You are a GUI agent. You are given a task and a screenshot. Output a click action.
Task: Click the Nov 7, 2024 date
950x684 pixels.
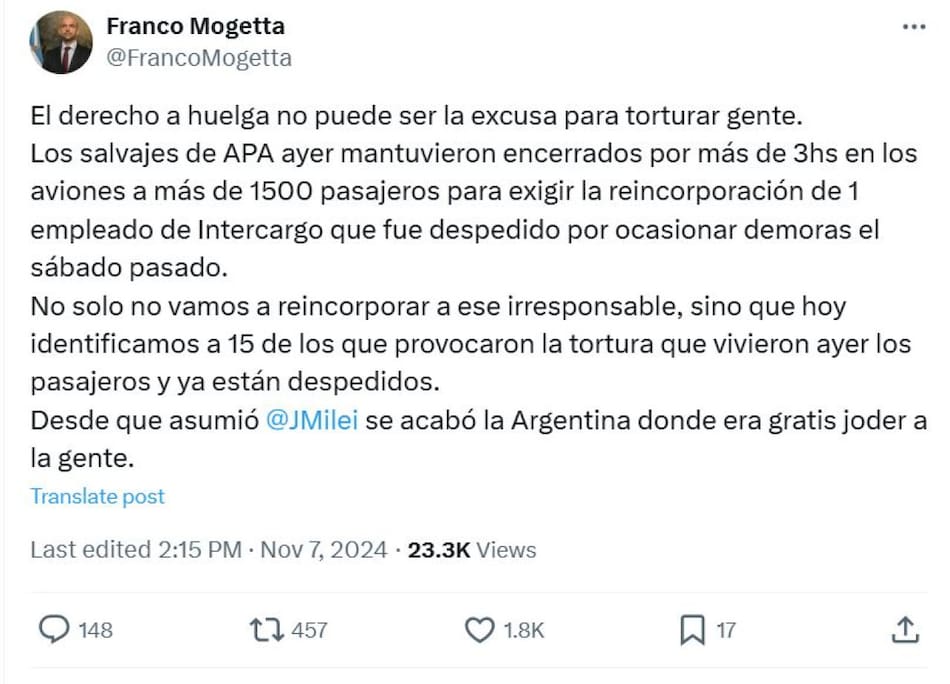tap(324, 549)
